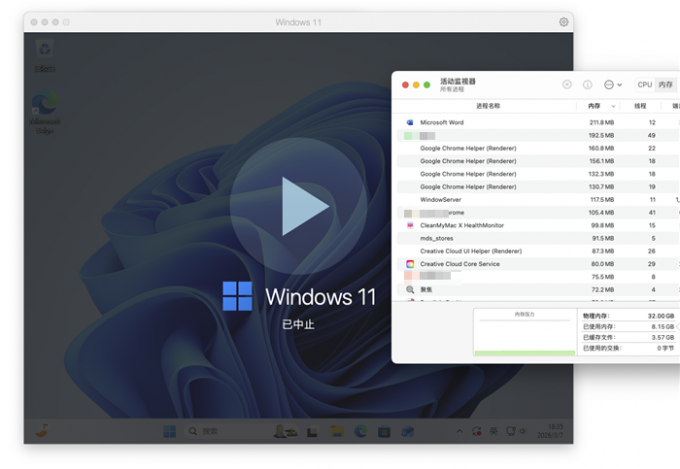This screenshot has width=680, height=469.
Task: Select the Microsoft Word process row
Action: [538, 122]
